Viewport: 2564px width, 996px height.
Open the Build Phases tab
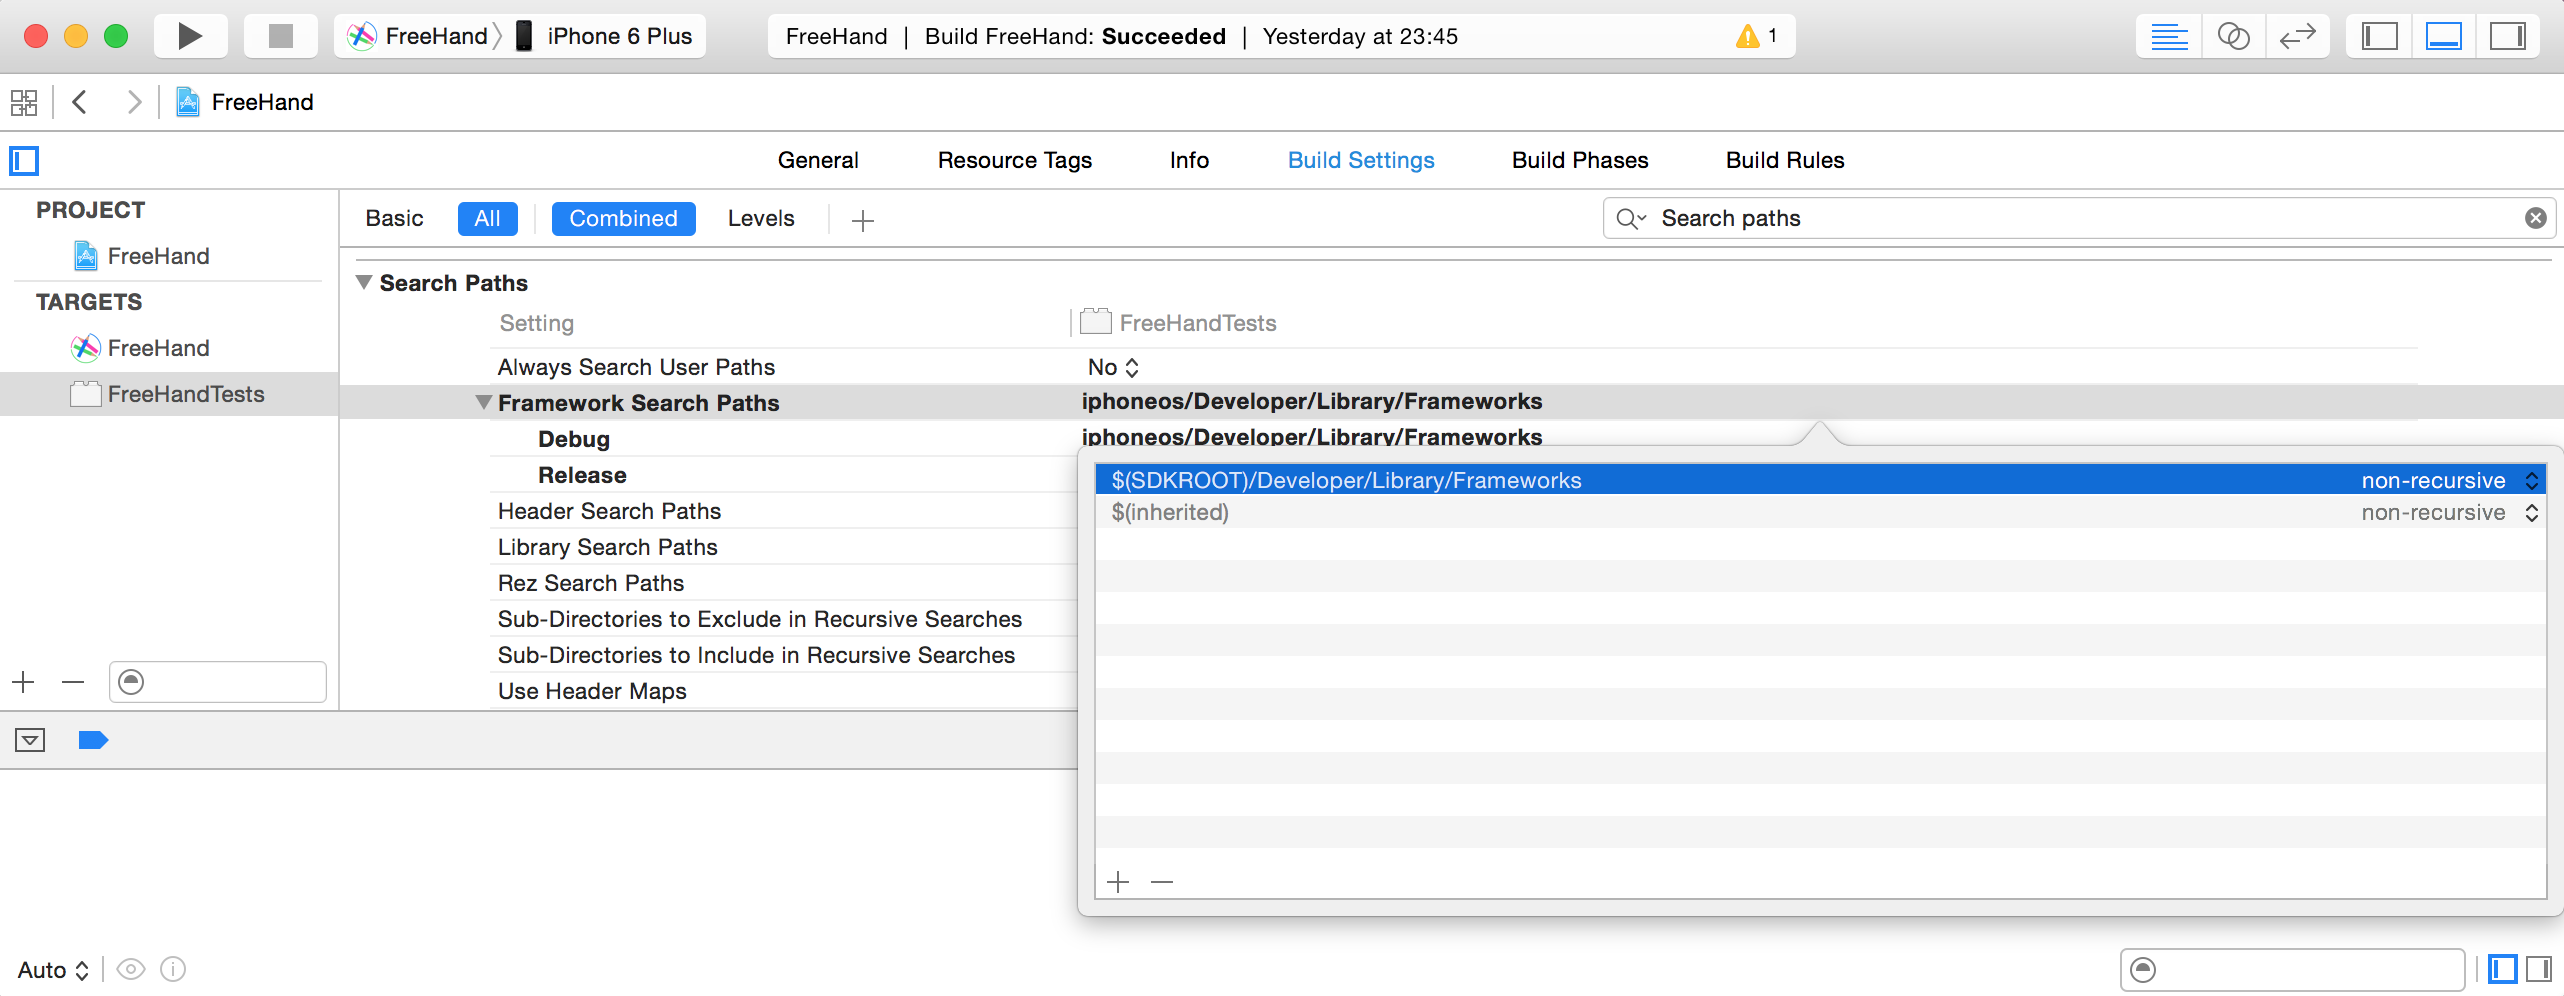tap(1580, 160)
